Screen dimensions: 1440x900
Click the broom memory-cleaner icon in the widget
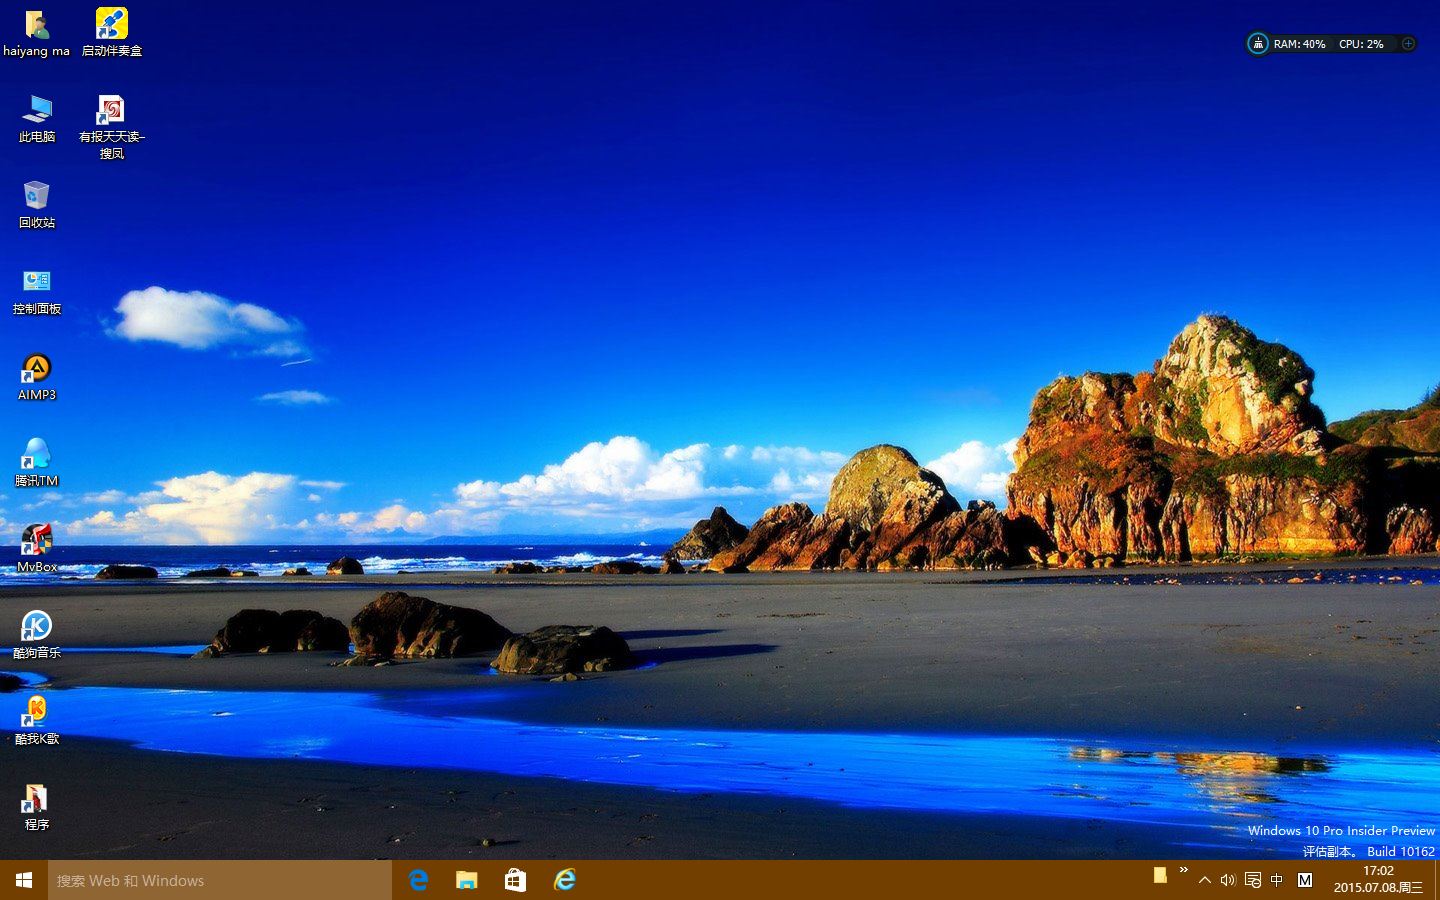point(1258,44)
